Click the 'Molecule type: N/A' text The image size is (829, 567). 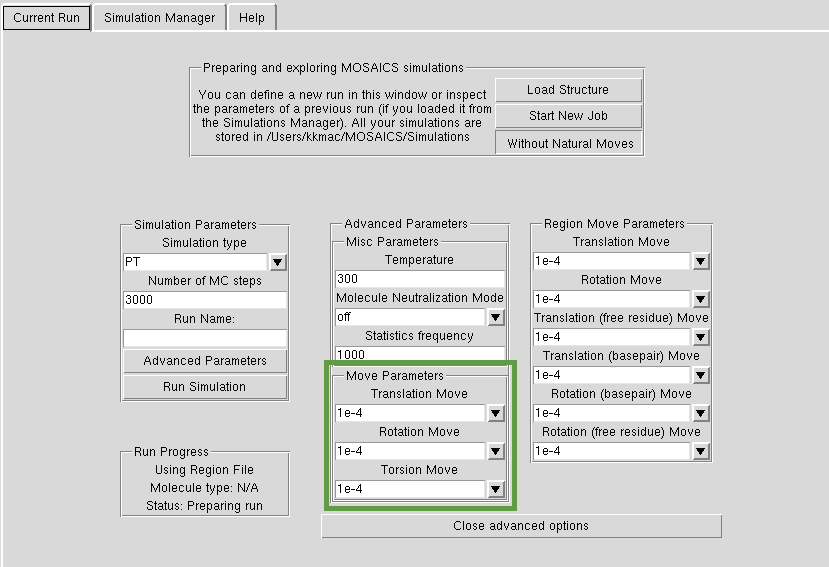point(205,488)
